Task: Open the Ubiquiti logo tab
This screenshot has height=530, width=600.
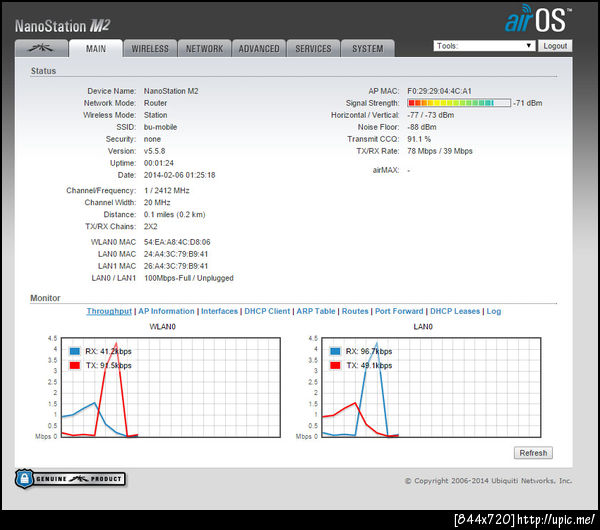Action: click(x=41, y=48)
